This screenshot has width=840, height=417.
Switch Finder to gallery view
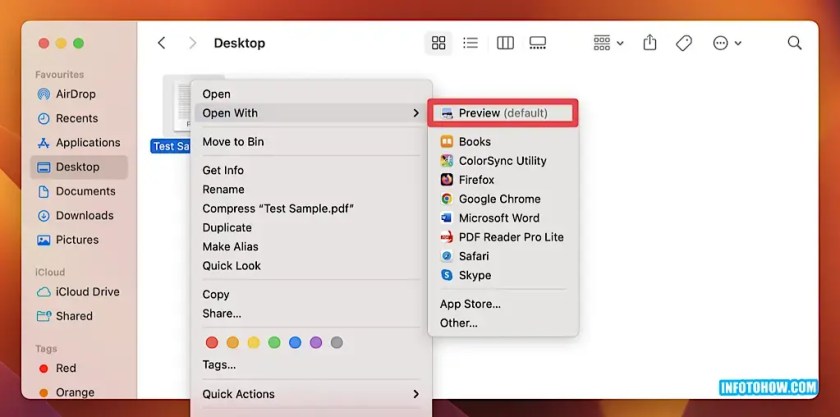(537, 43)
